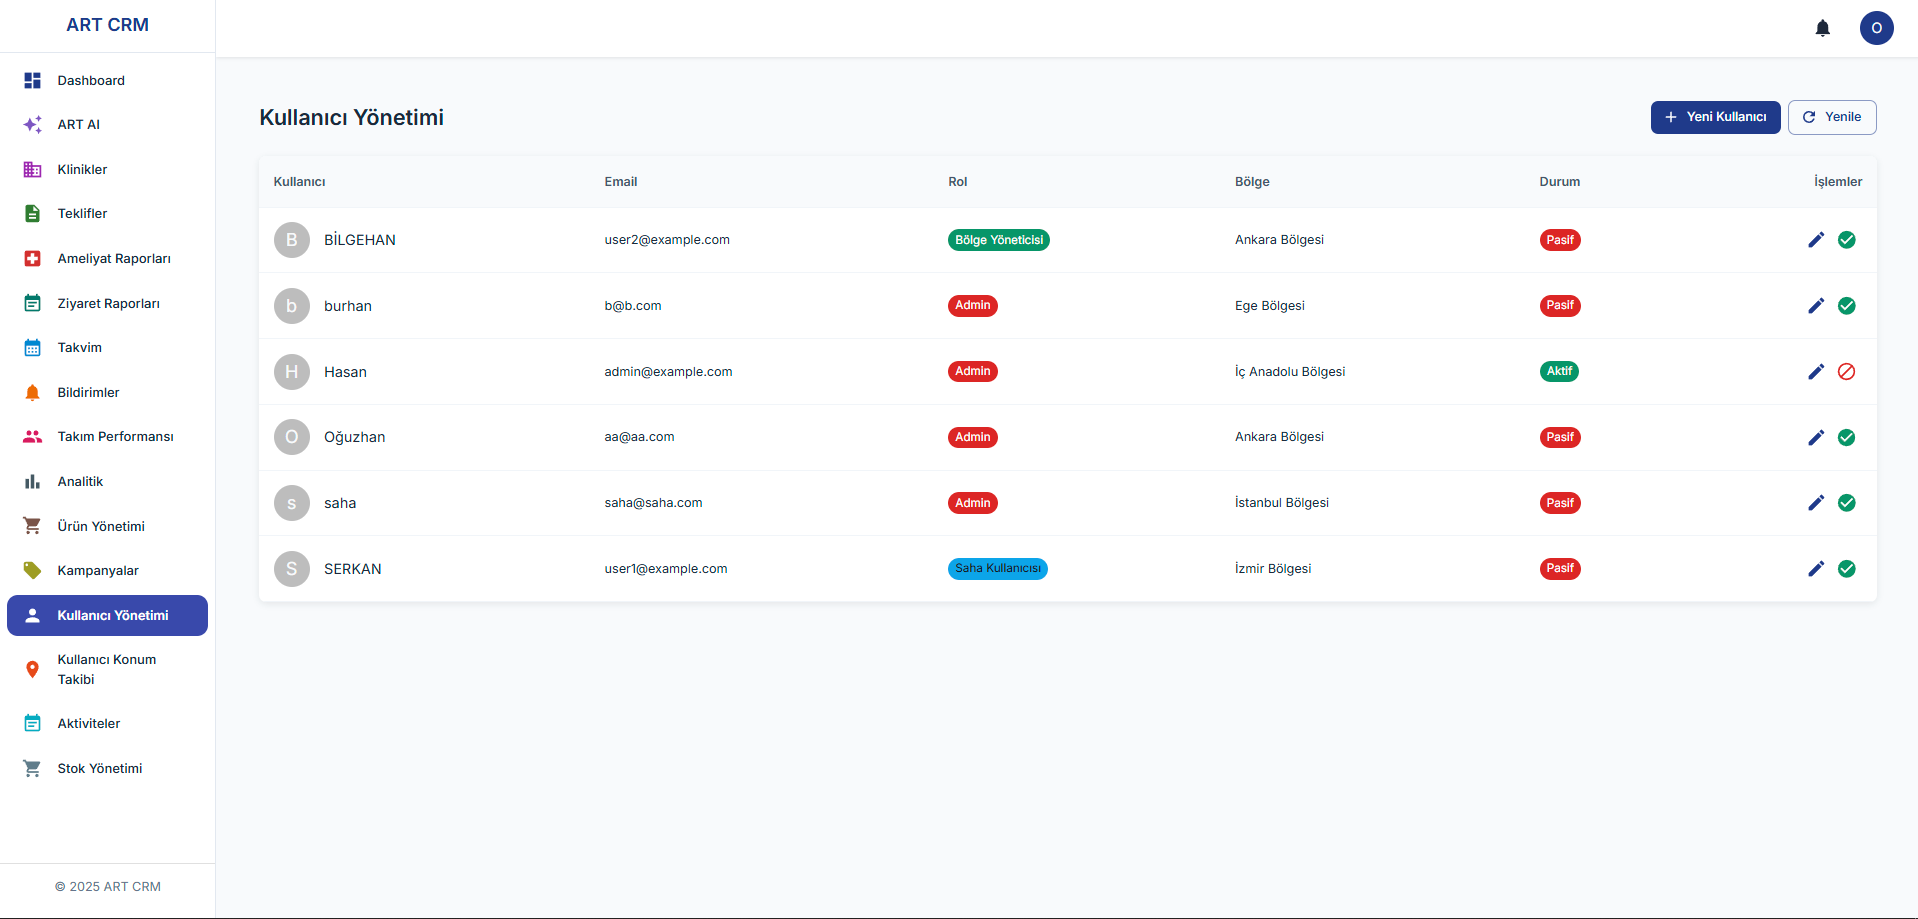Click Hasan's avatar thumbnail

coord(292,372)
